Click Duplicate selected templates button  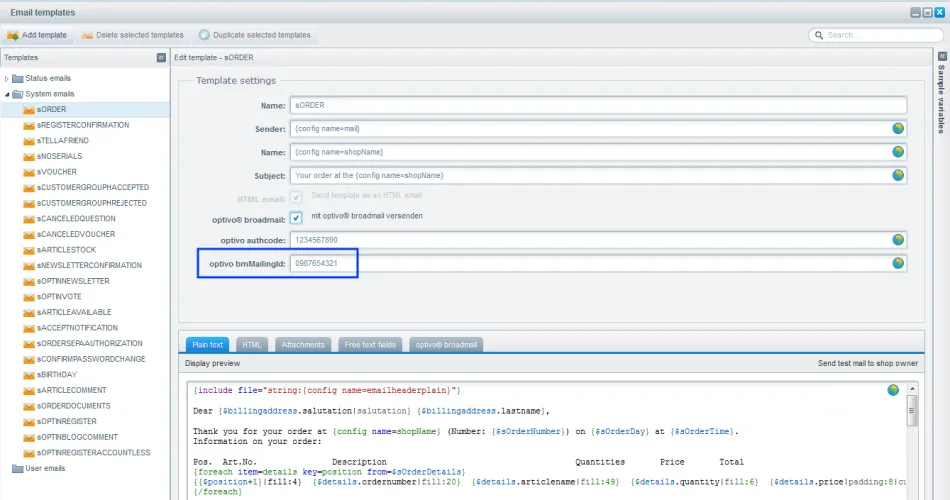point(255,35)
